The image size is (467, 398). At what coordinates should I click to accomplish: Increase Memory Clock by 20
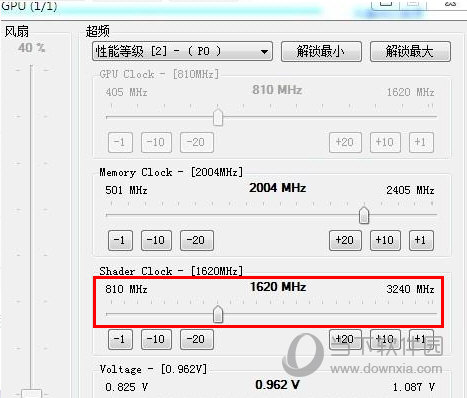pos(345,240)
